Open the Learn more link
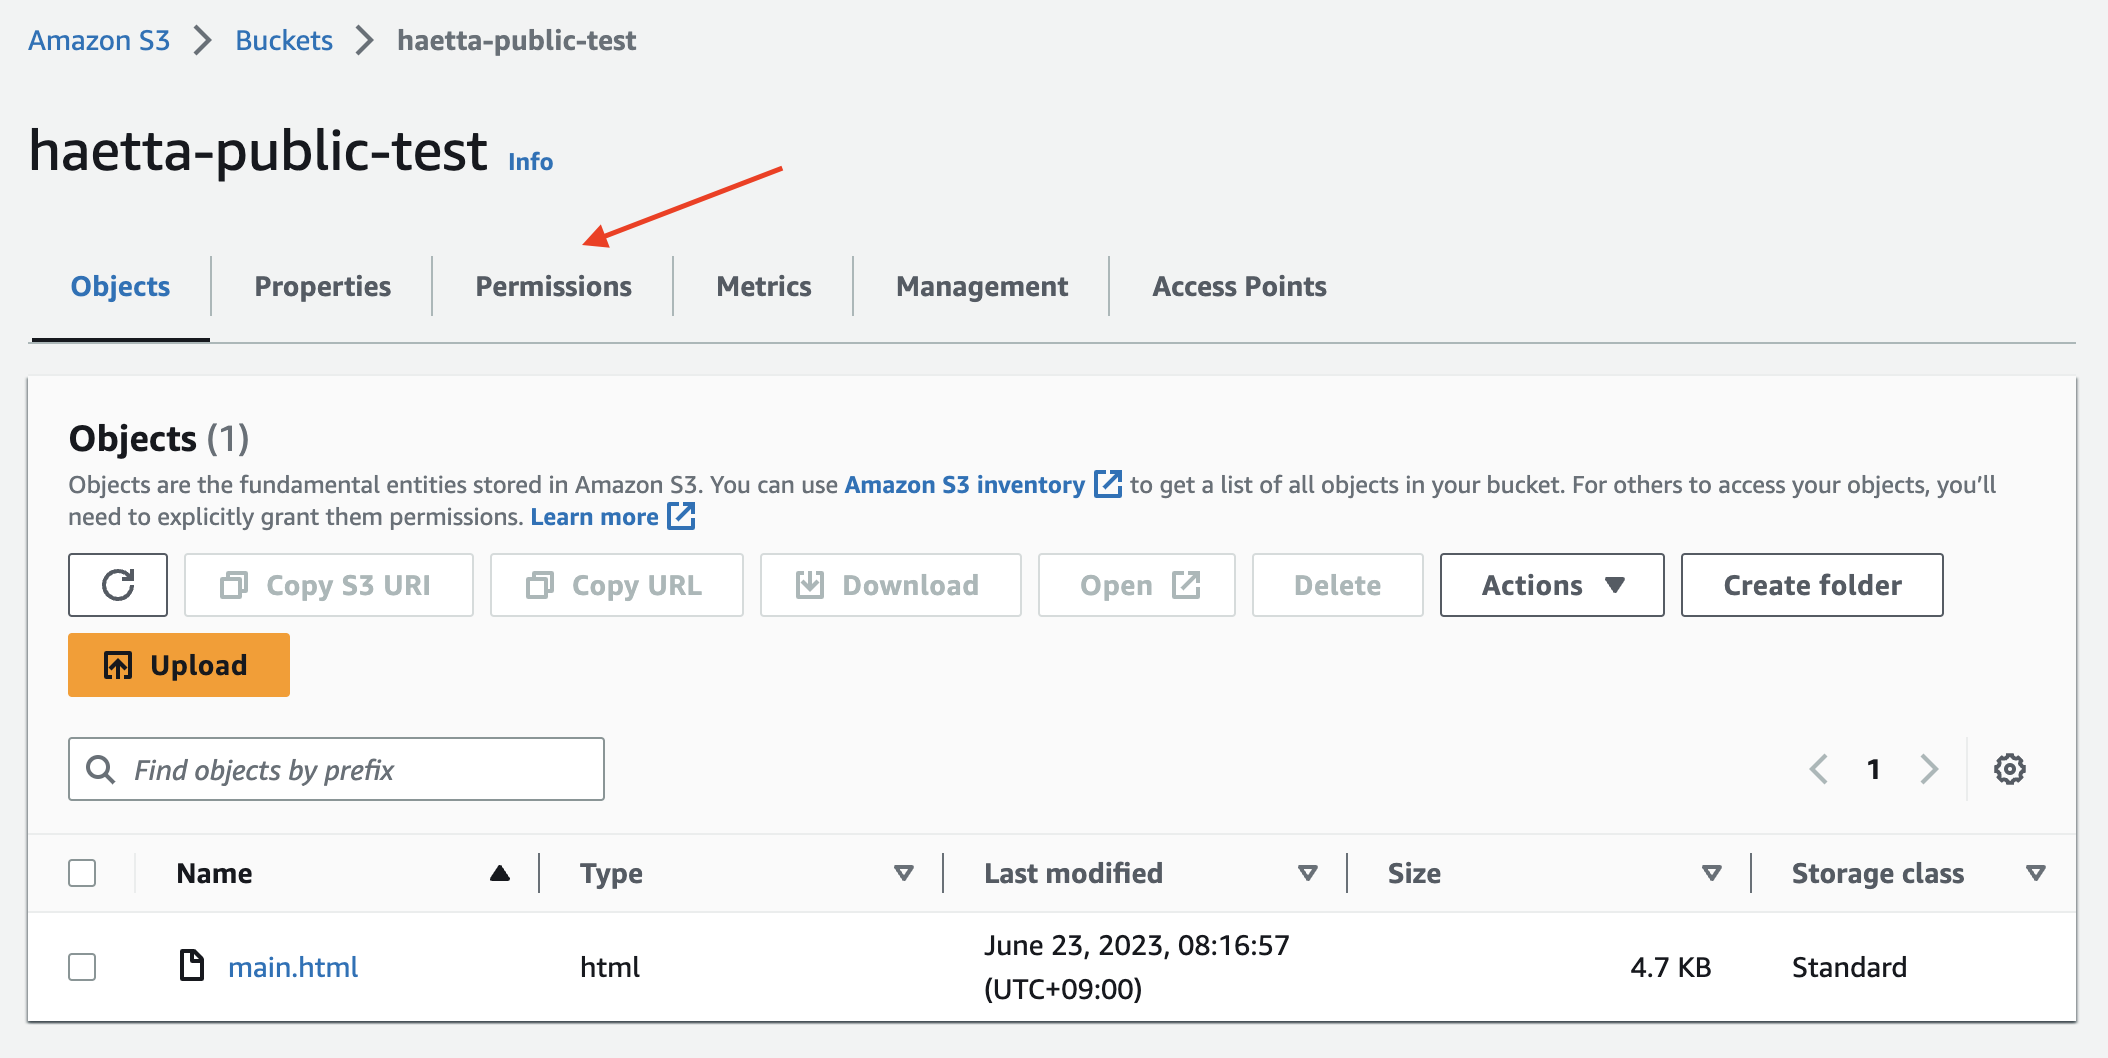 pyautogui.click(x=594, y=516)
